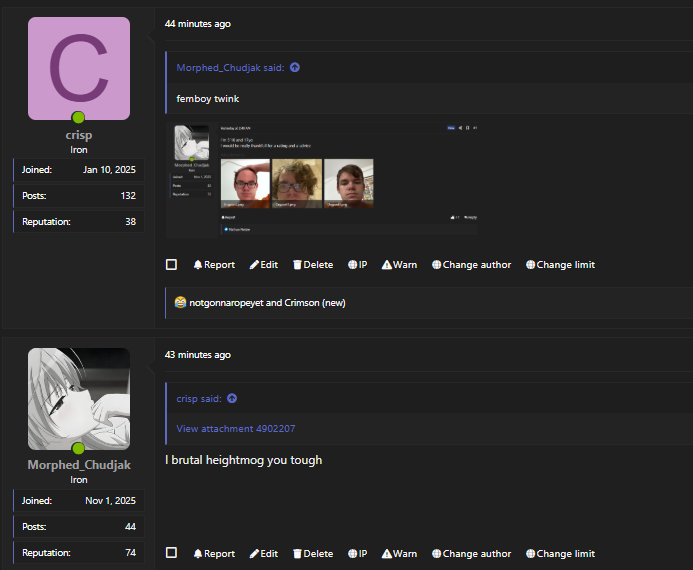Open the crisp username profile link
The image size is (693, 570).
[79, 135]
